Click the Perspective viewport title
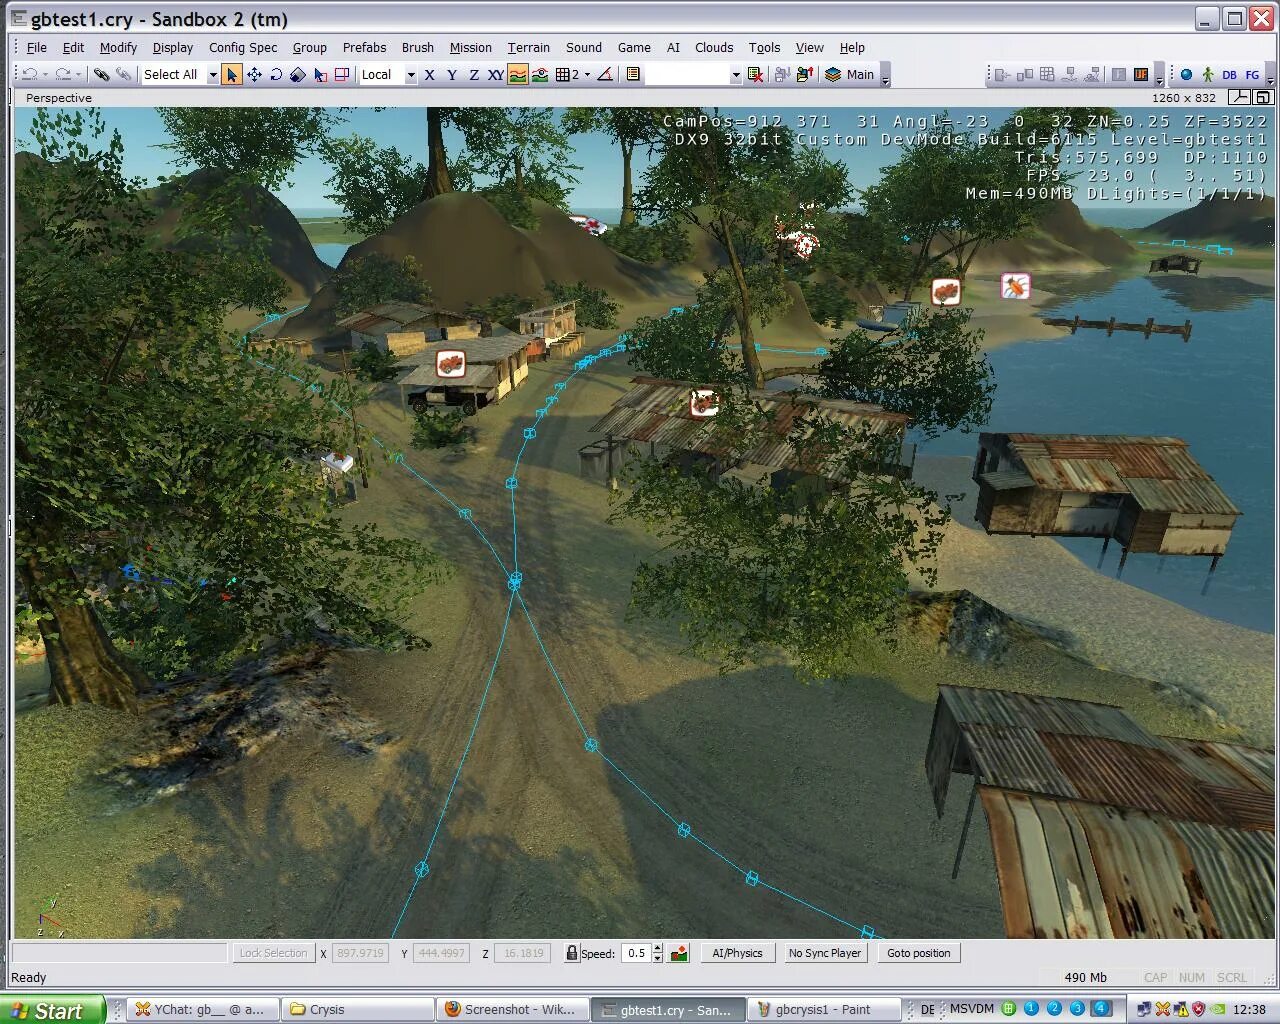The height and width of the screenshot is (1024, 1280). pos(59,98)
